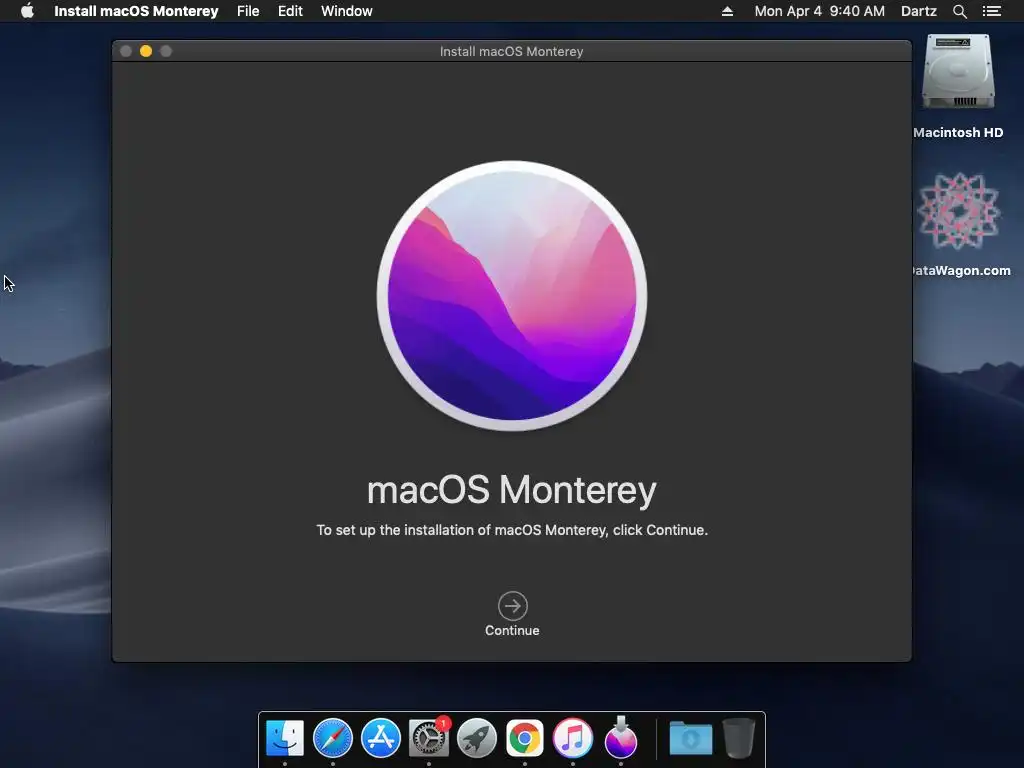Minimize the installer window with yellow button
Viewport: 1024px width, 768px height.
click(146, 51)
